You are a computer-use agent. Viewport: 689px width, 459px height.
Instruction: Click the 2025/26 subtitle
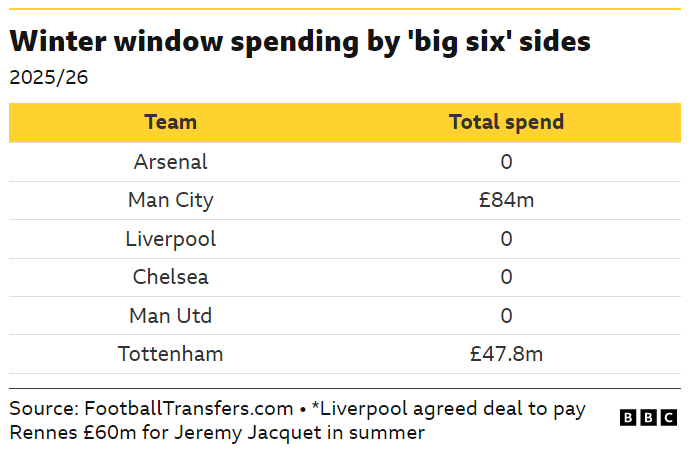(x=49, y=78)
